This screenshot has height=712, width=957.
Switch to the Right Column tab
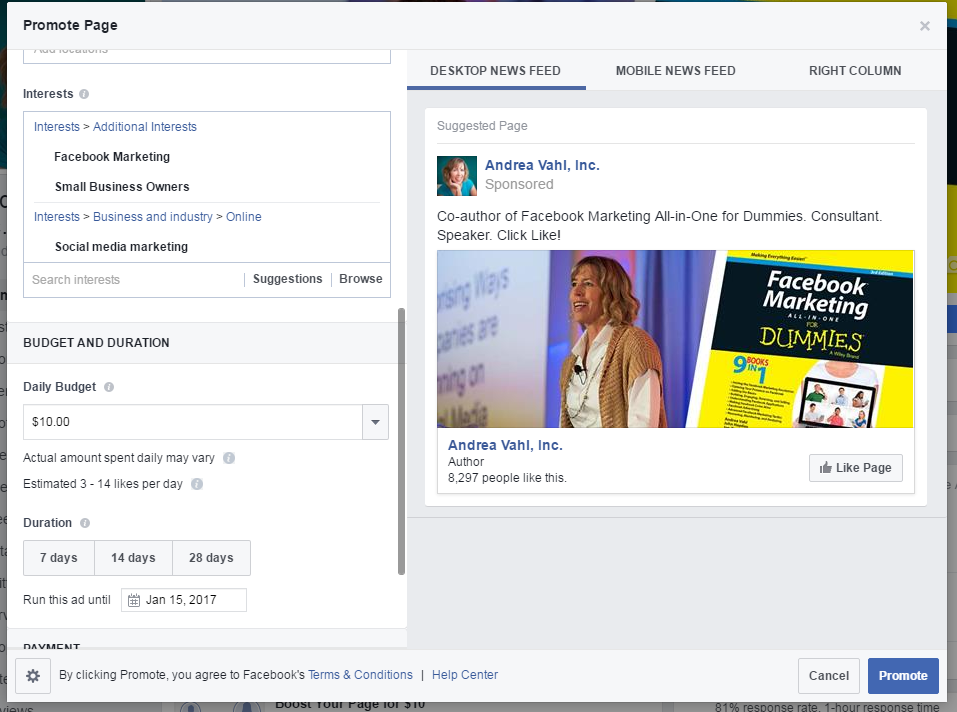click(855, 71)
